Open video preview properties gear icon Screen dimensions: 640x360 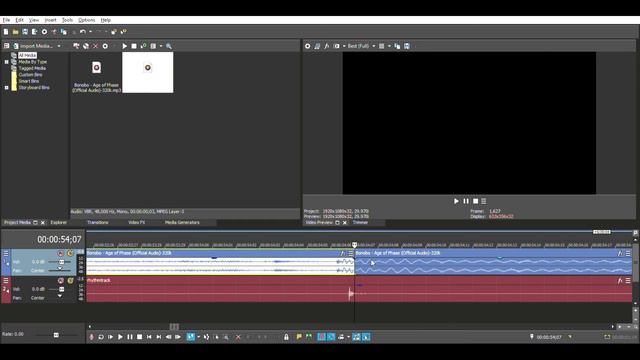(x=307, y=46)
